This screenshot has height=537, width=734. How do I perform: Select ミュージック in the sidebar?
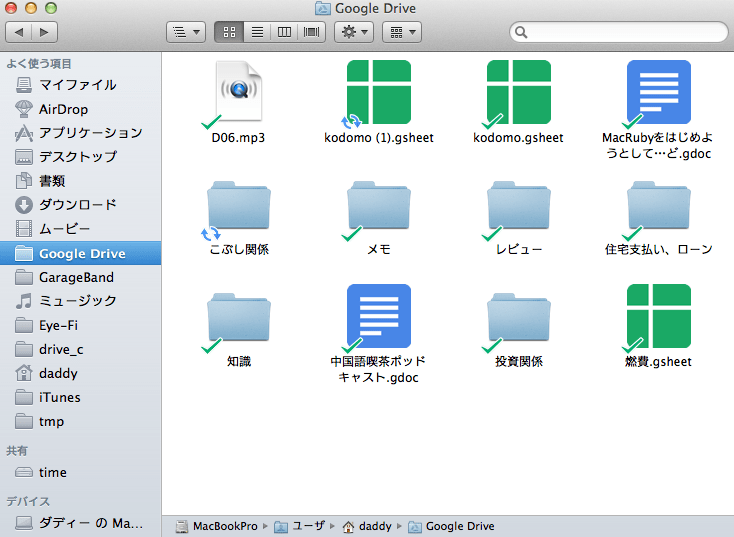tap(81, 301)
